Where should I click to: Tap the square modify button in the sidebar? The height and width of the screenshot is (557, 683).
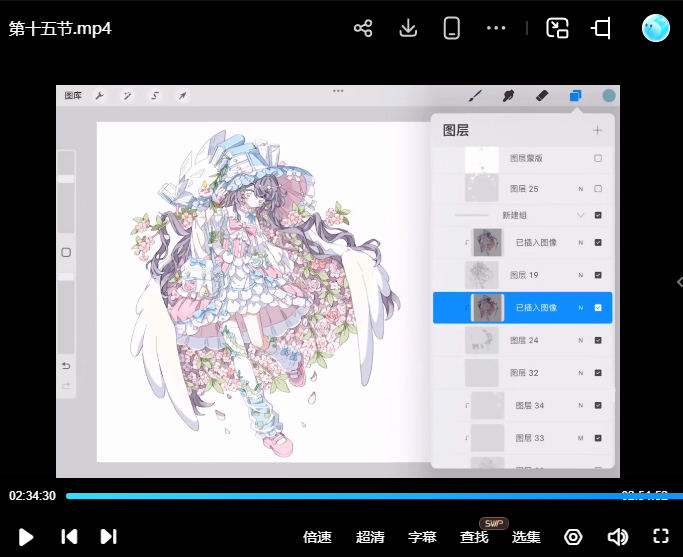coord(66,253)
